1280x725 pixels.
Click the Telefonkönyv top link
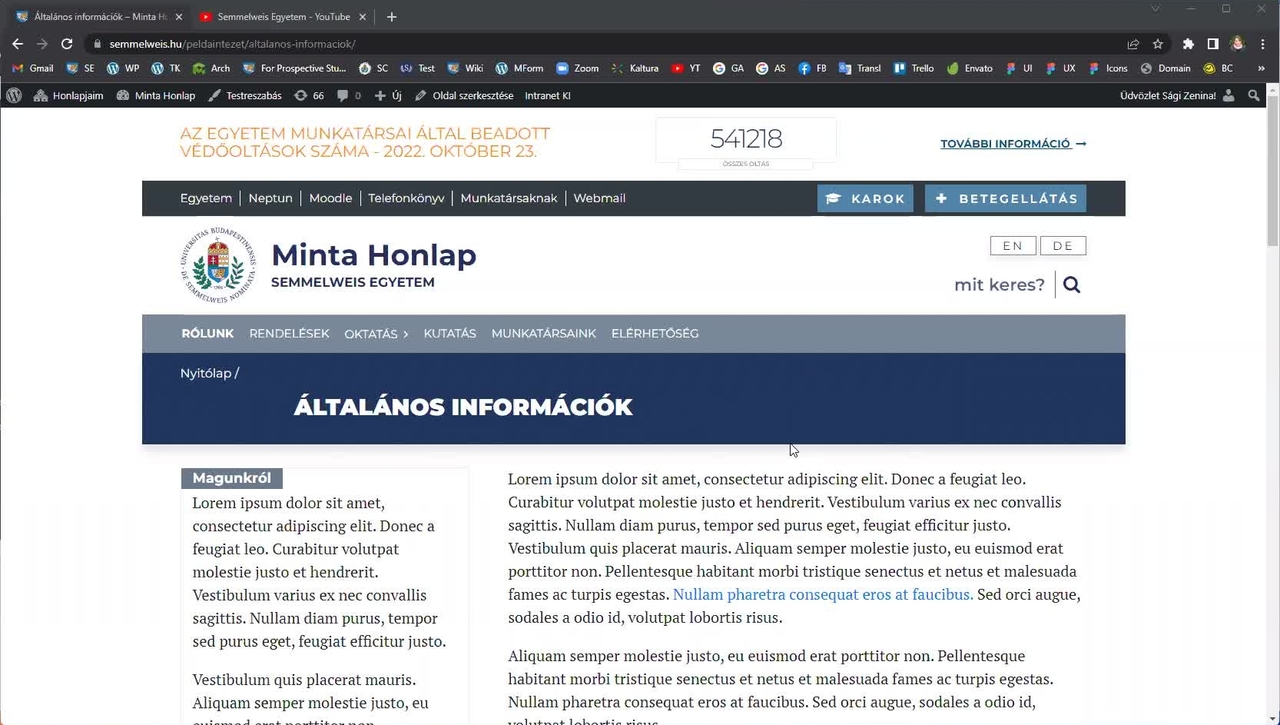(406, 198)
